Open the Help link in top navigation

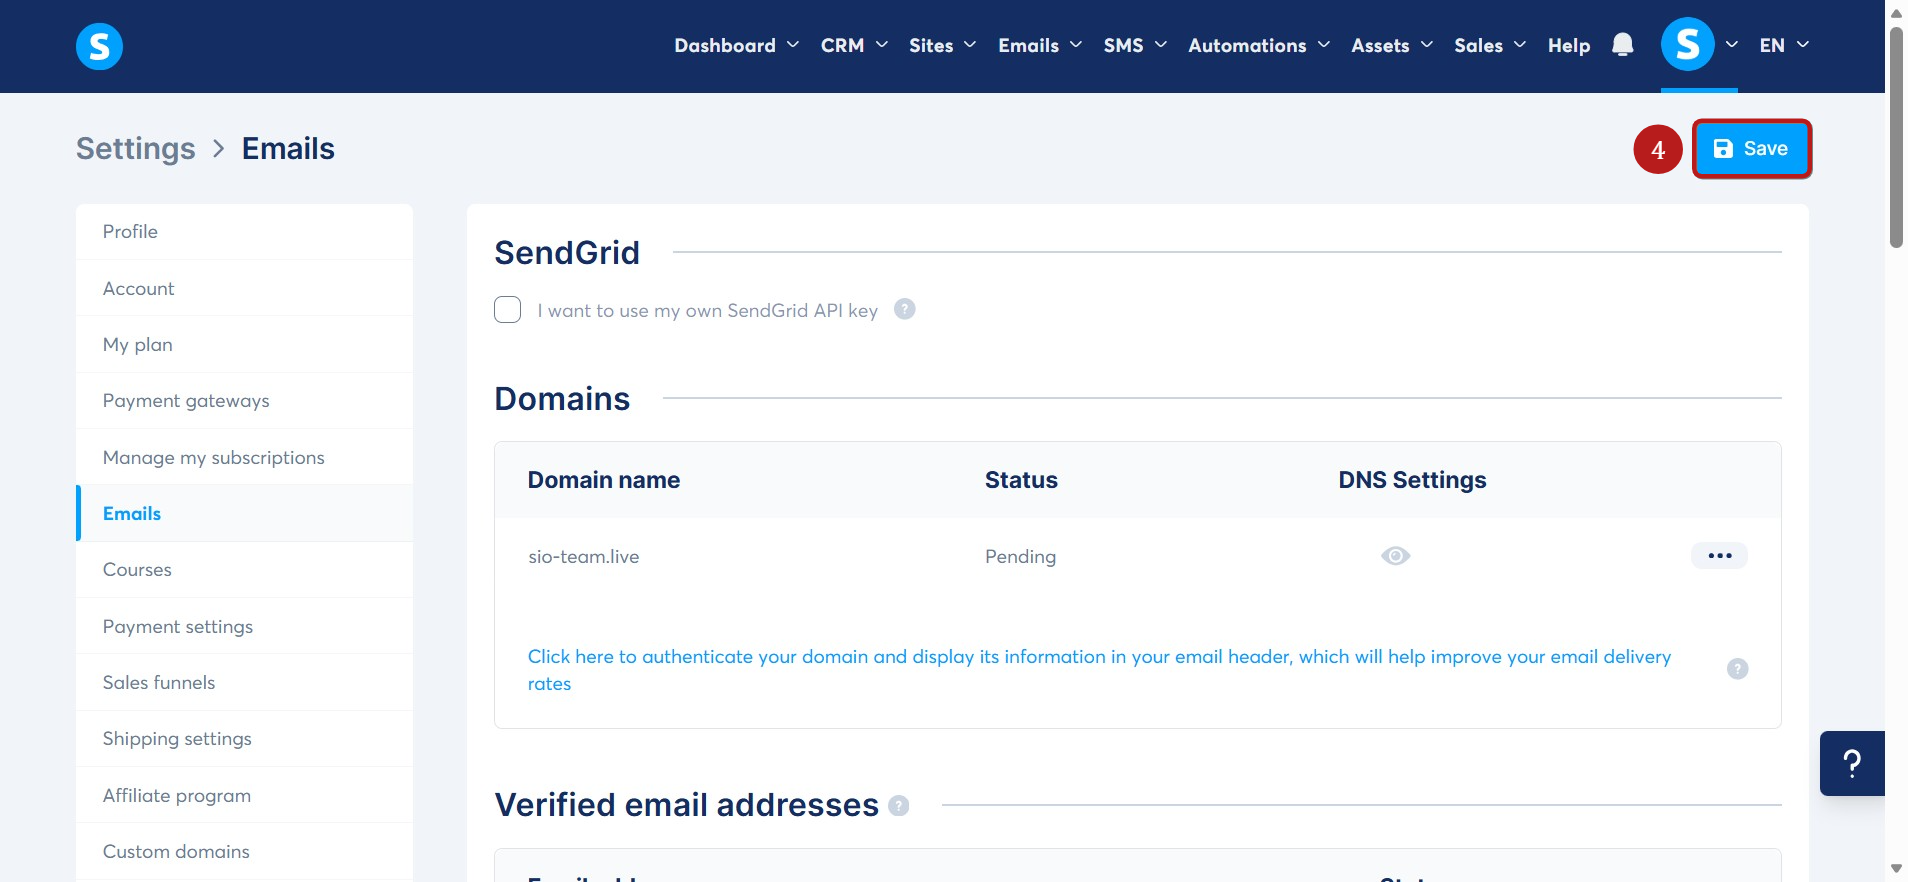(1569, 45)
